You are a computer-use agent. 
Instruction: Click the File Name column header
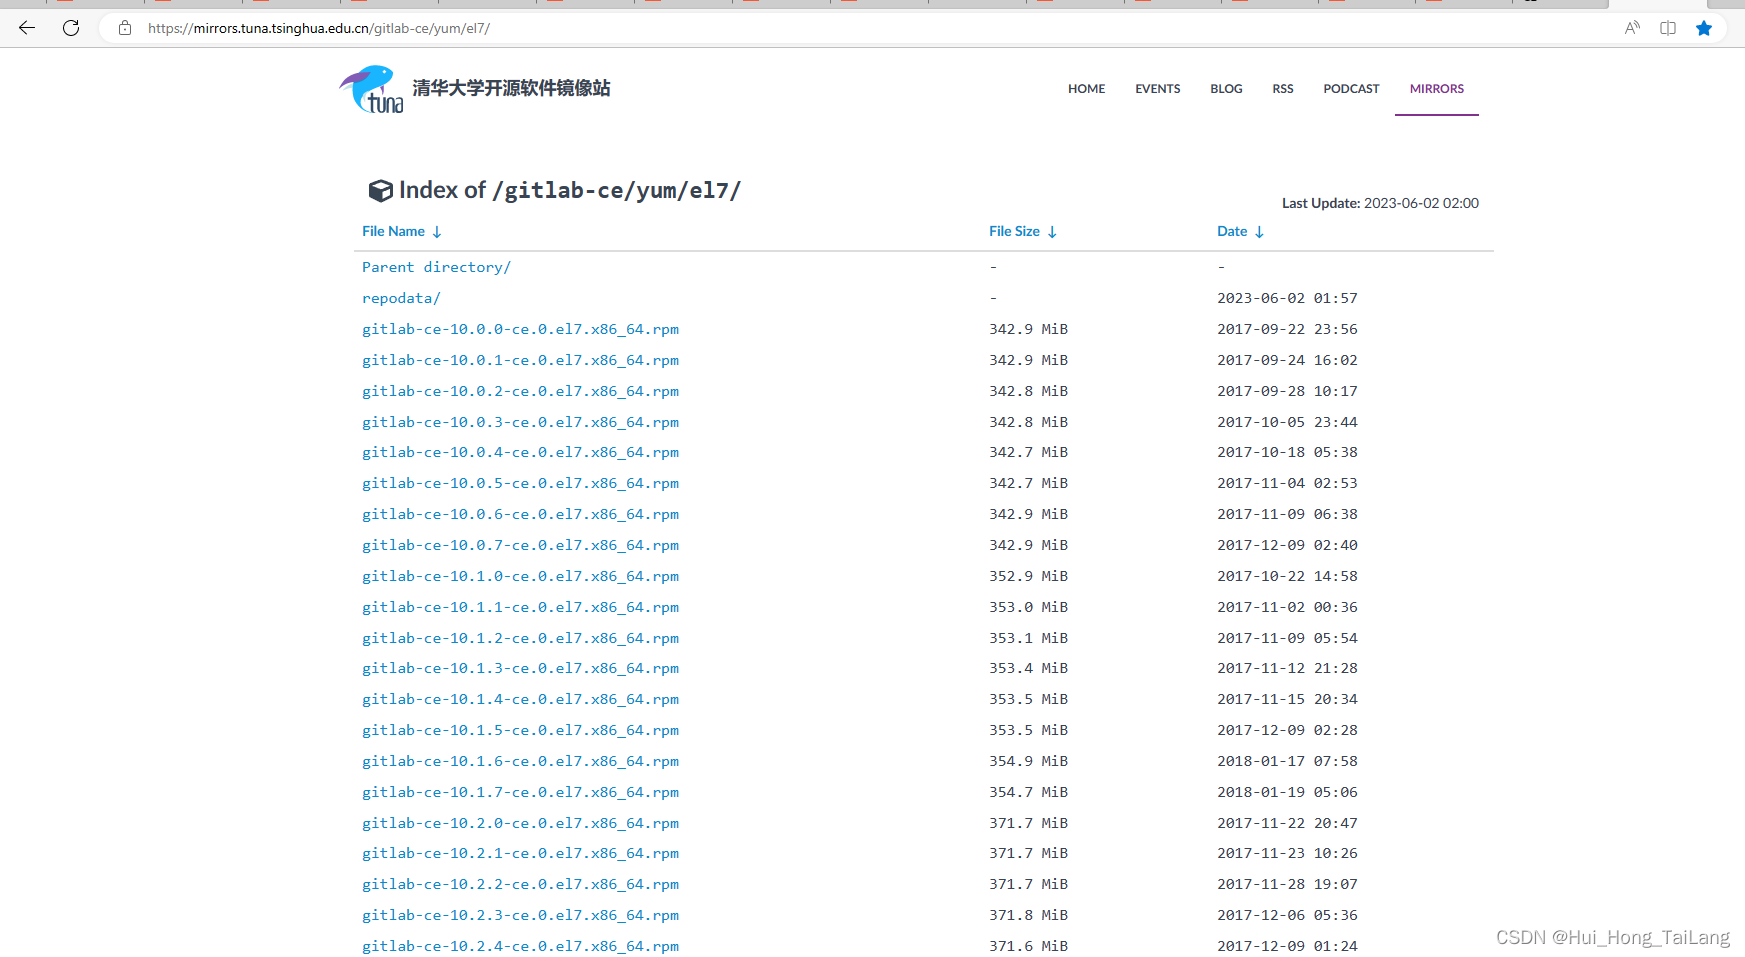coord(393,231)
